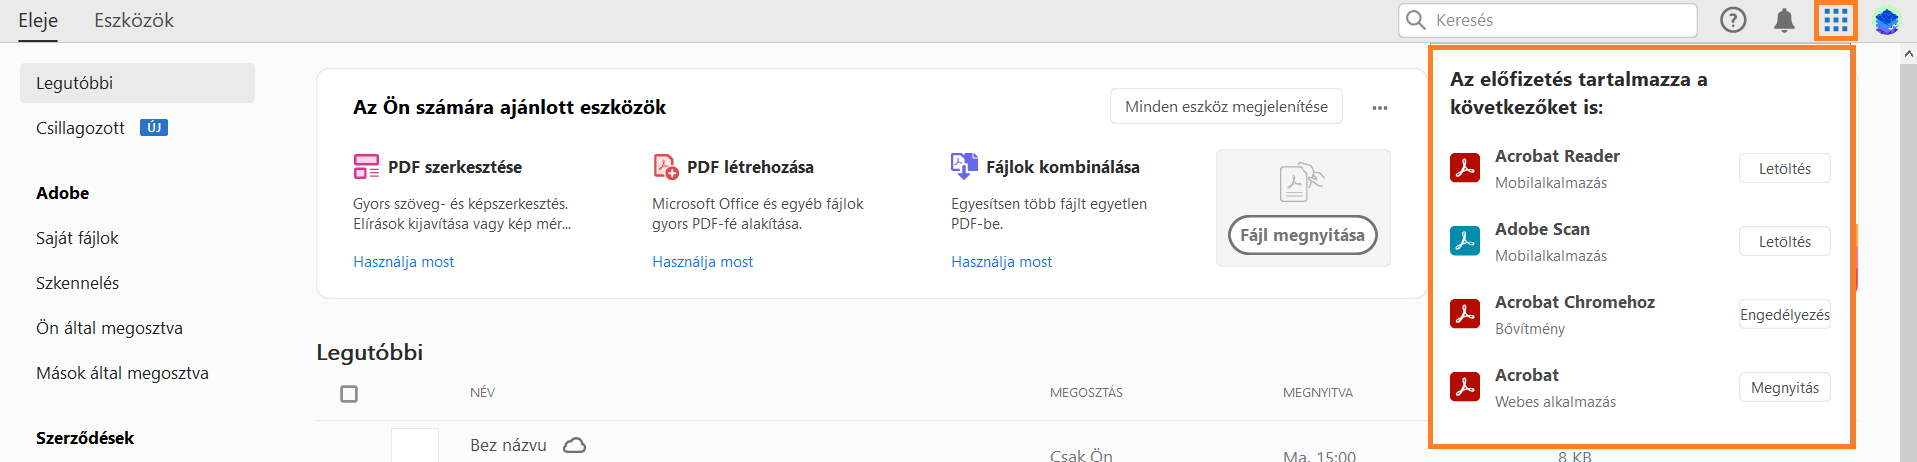Open the help question mark icon
1917x462 pixels.
pyautogui.click(x=1733, y=20)
